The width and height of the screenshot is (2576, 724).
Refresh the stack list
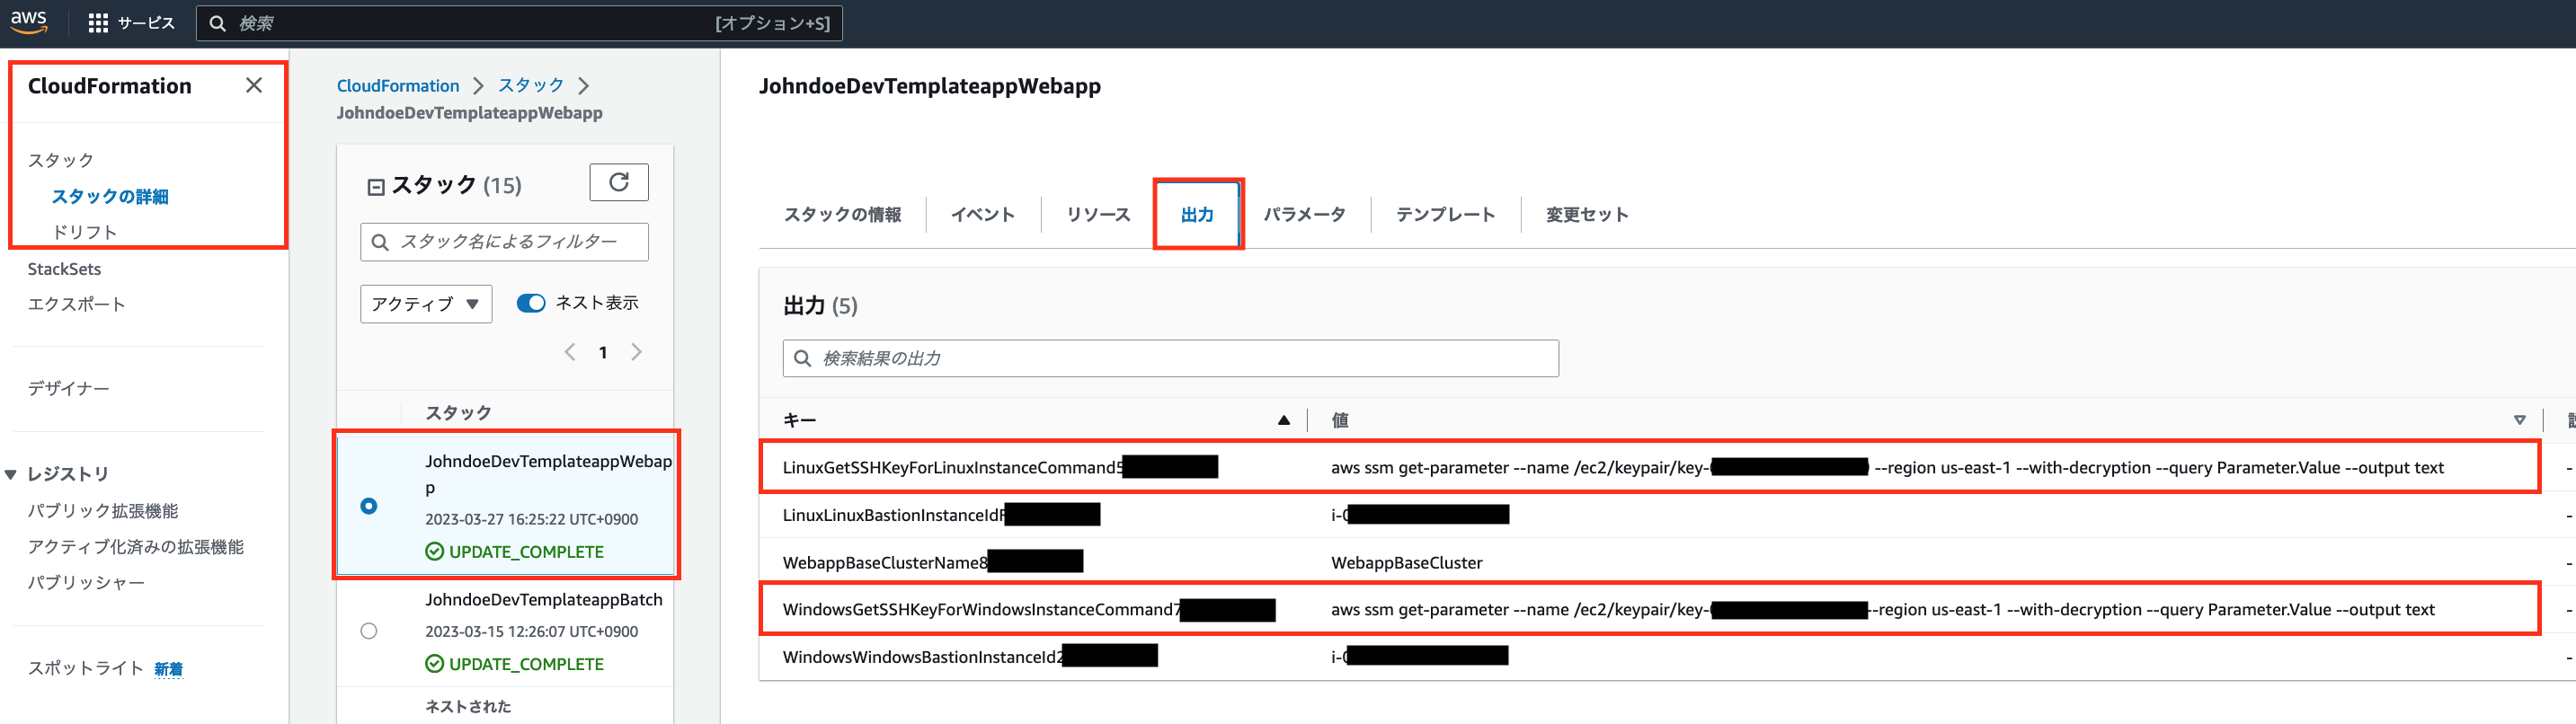coord(619,182)
